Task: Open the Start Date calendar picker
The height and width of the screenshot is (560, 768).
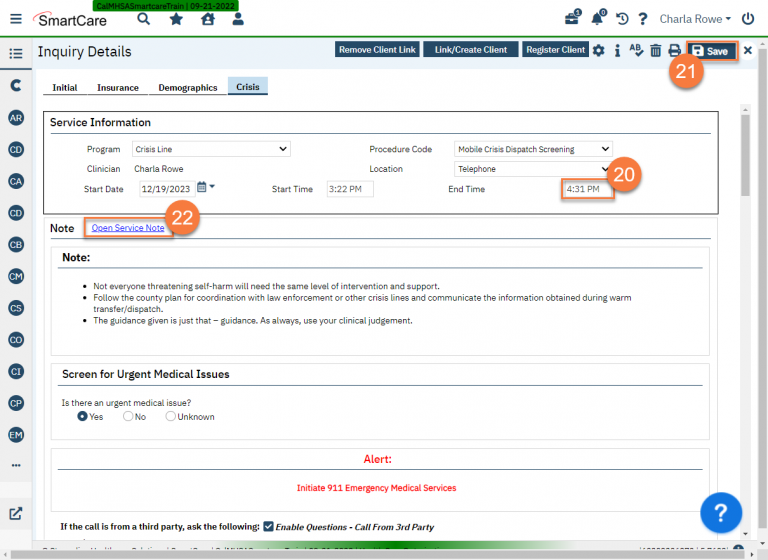Action: (x=203, y=188)
